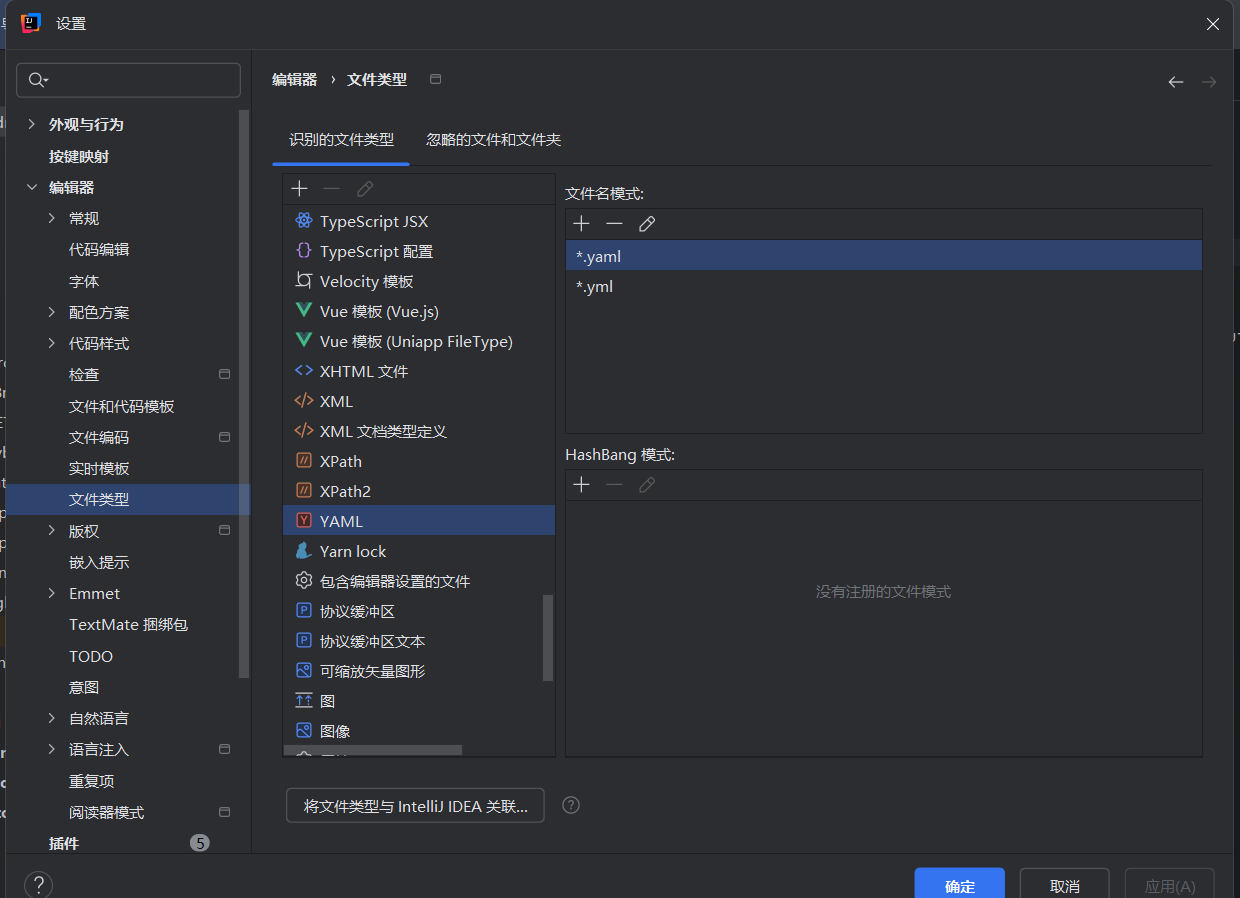The width and height of the screenshot is (1240, 898).
Task: Select 文件编码 in the settings tree
Action: (99, 437)
